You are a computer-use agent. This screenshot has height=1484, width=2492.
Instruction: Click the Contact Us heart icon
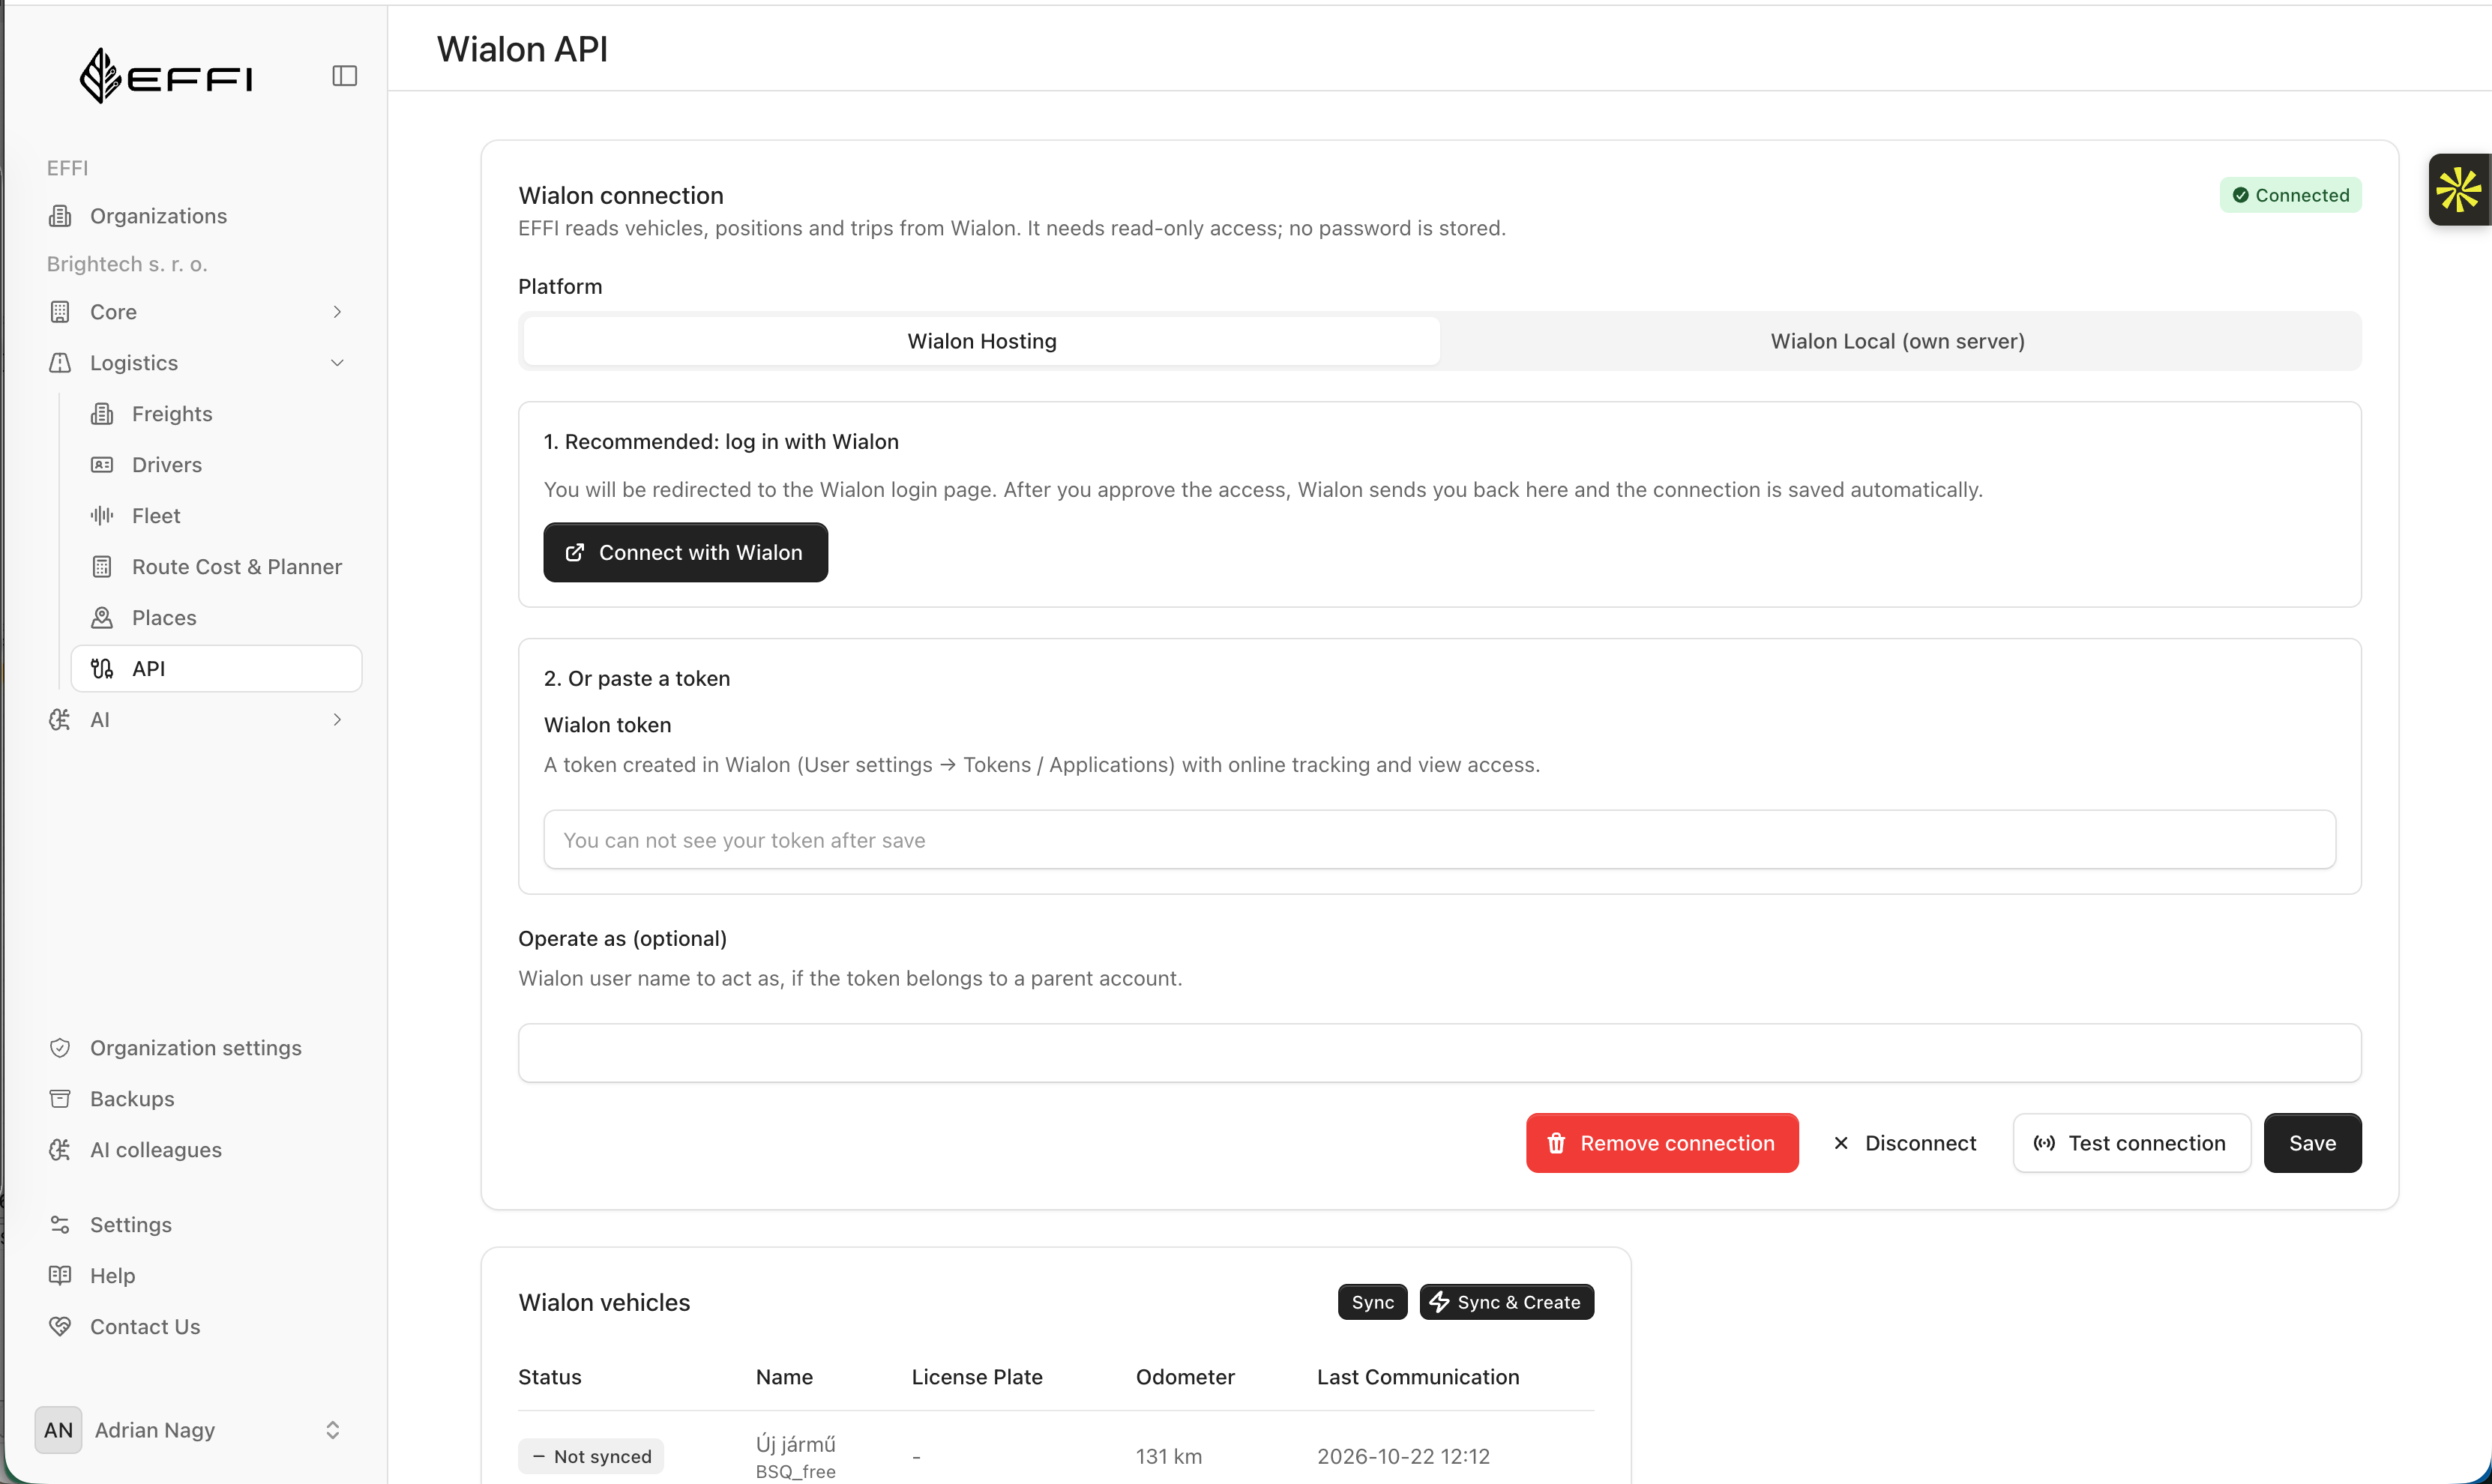pos(60,1327)
